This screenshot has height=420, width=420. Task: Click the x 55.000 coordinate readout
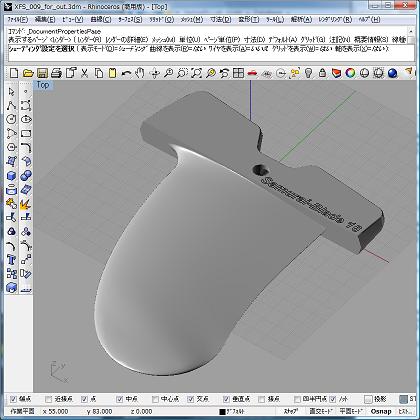point(55,411)
